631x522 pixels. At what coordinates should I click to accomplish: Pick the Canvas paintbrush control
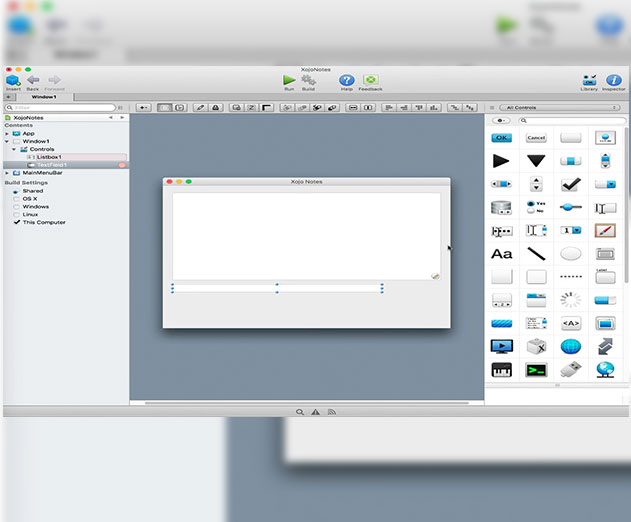click(605, 231)
